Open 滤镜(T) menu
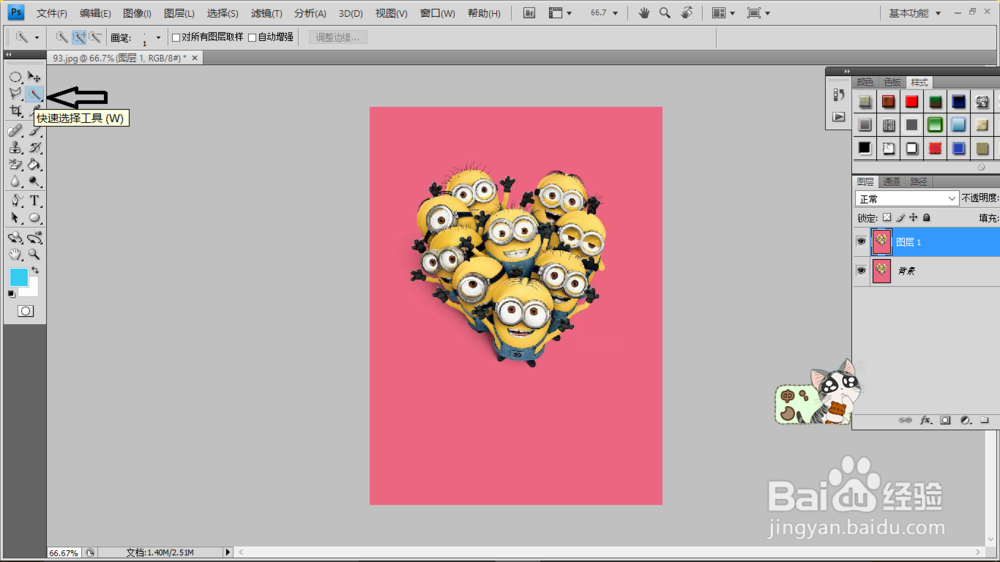1000x562 pixels. click(x=266, y=13)
